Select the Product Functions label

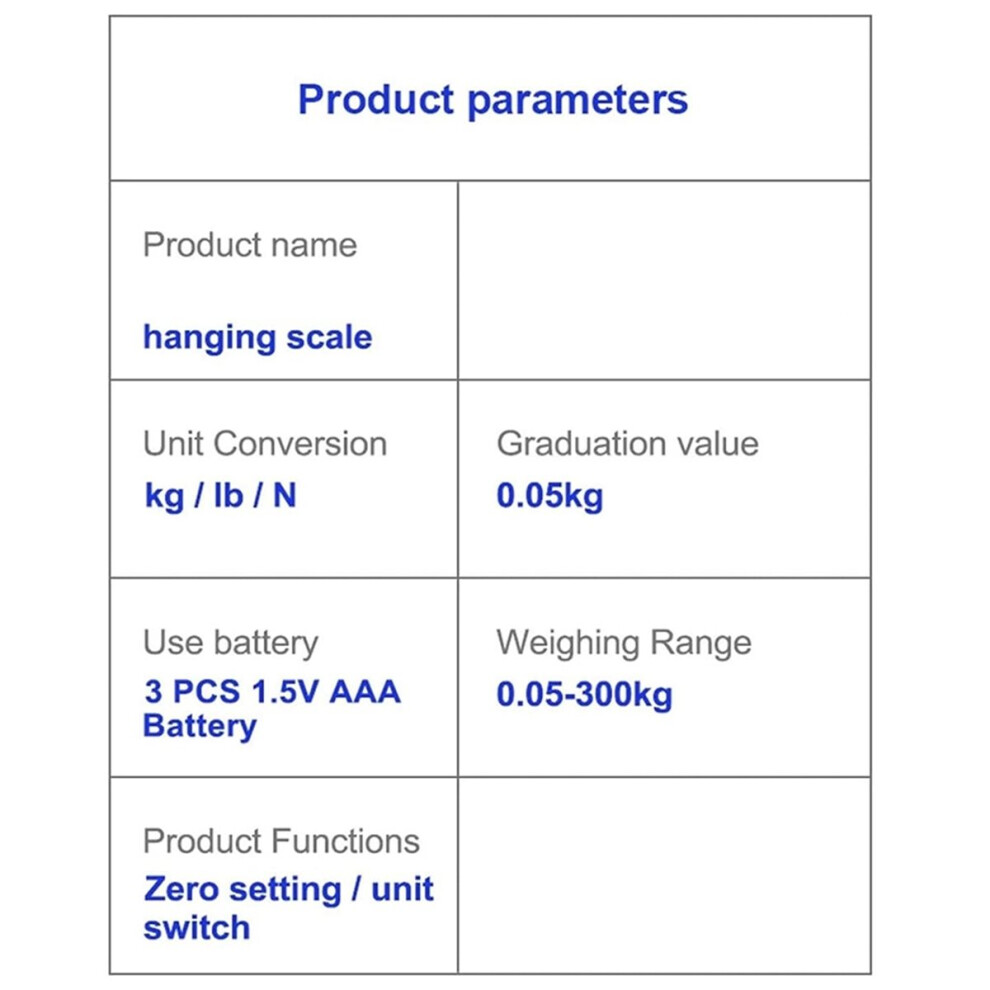281,841
